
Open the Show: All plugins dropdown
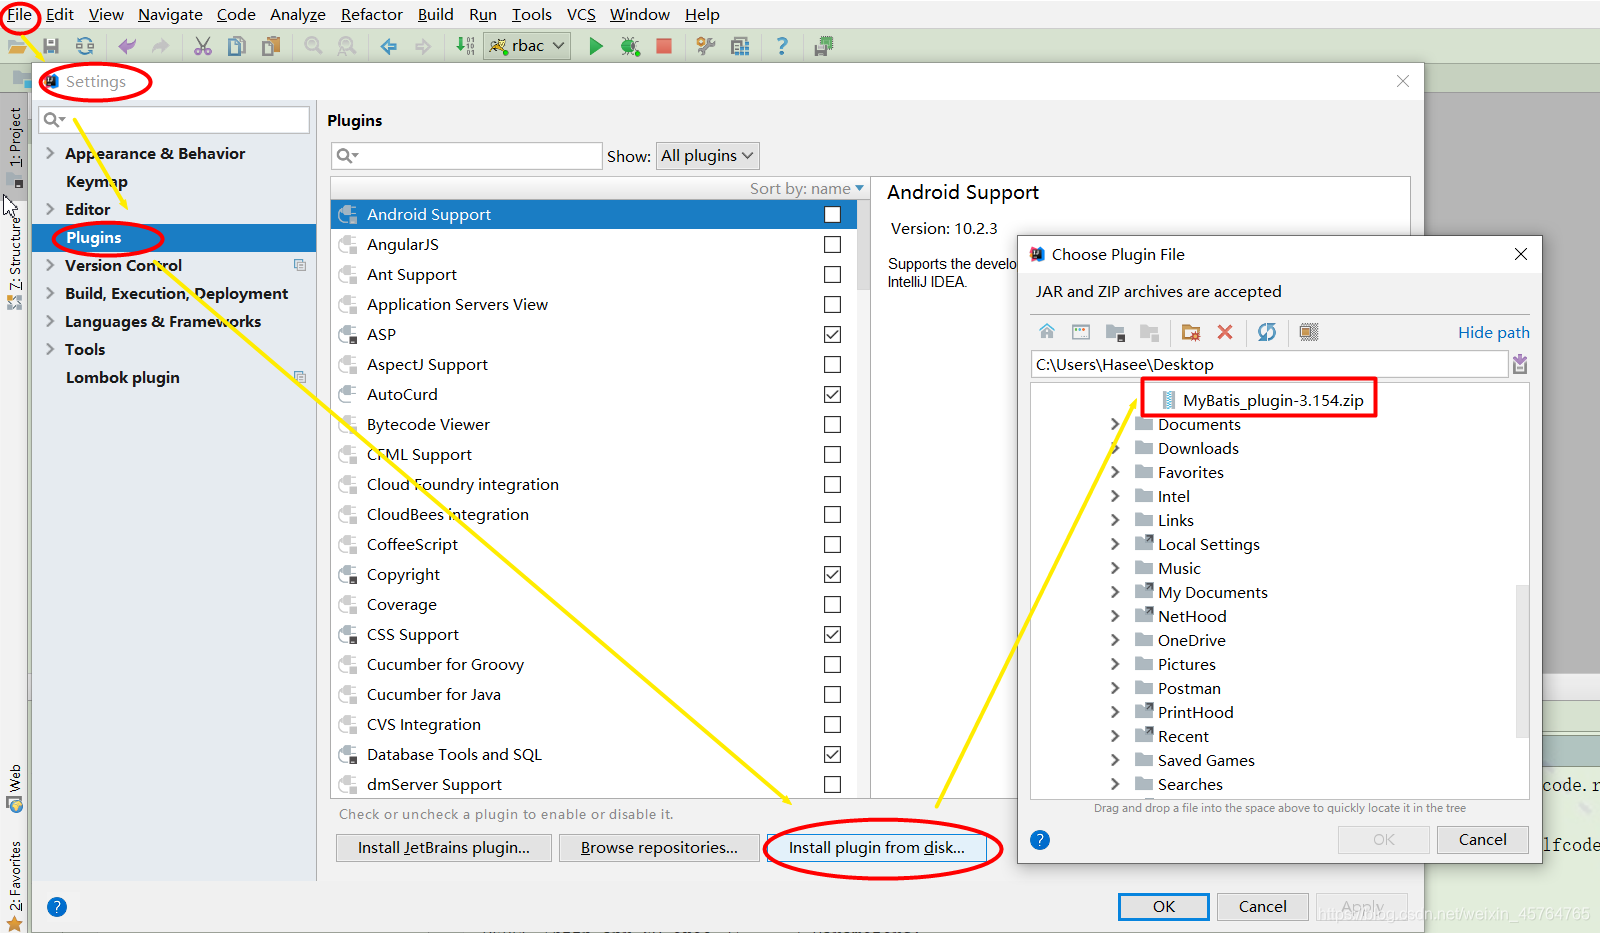pos(707,155)
